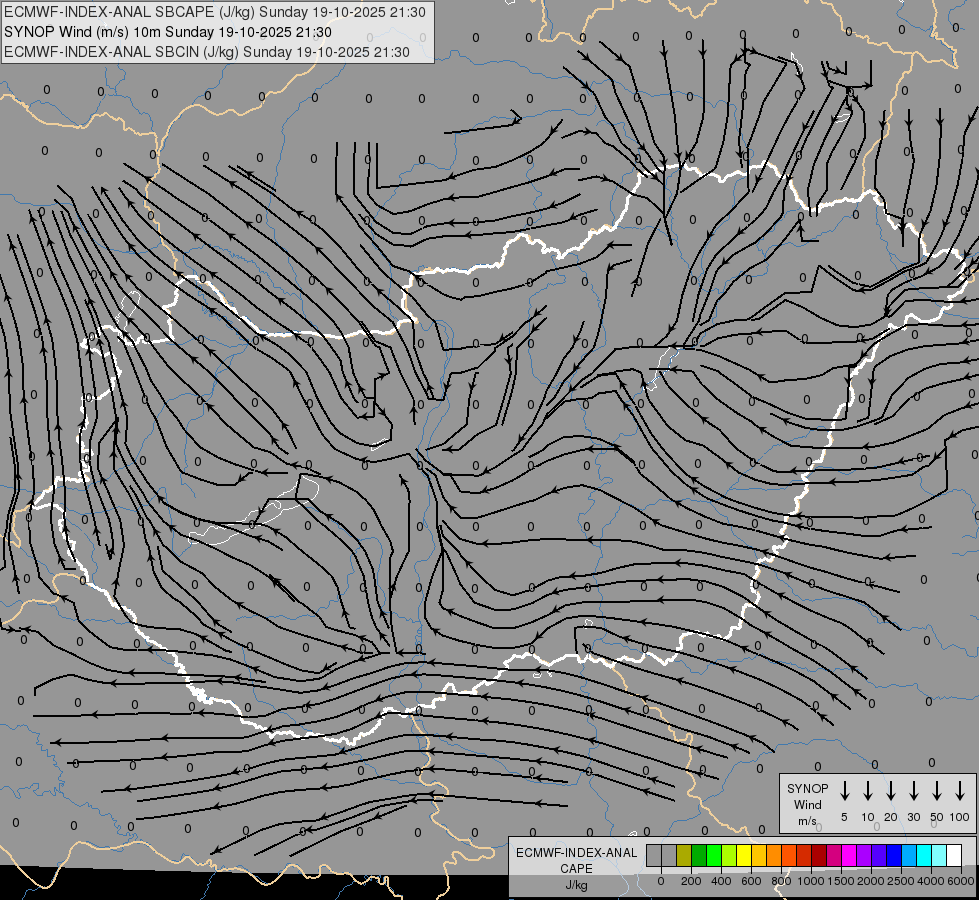Screen dimensions: 979x900
Task: Select the cyan swatch before 4000
Action: 923,855
